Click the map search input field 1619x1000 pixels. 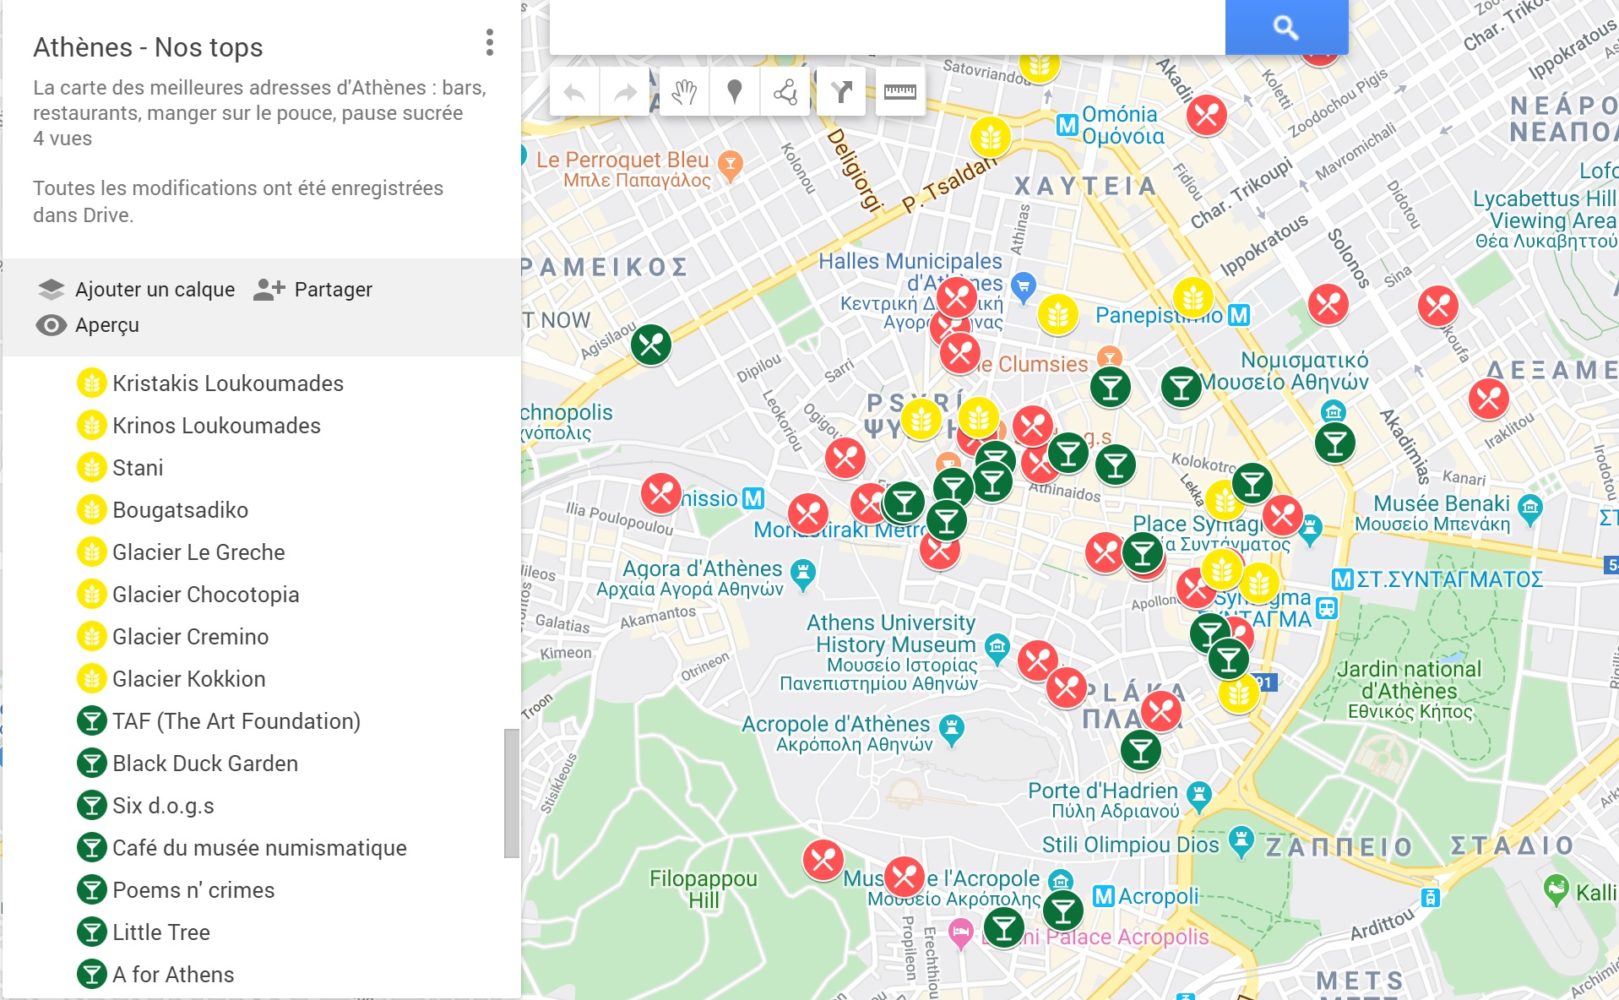[x=886, y=28]
